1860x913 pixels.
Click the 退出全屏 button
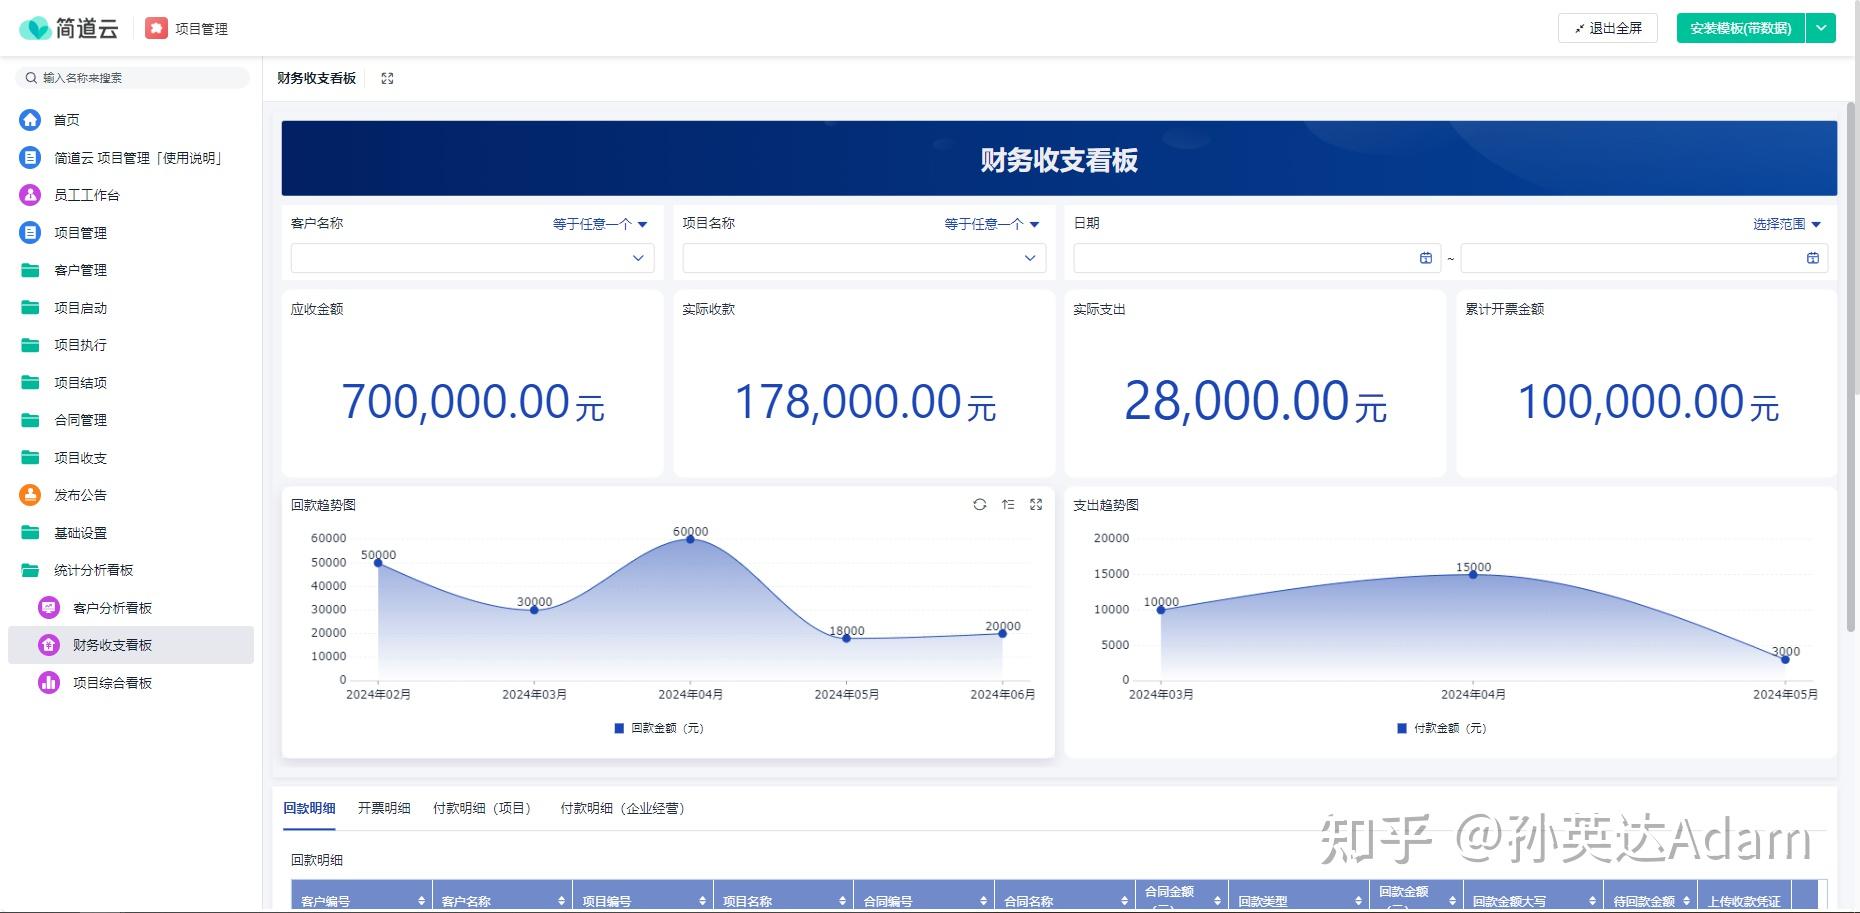point(1607,28)
